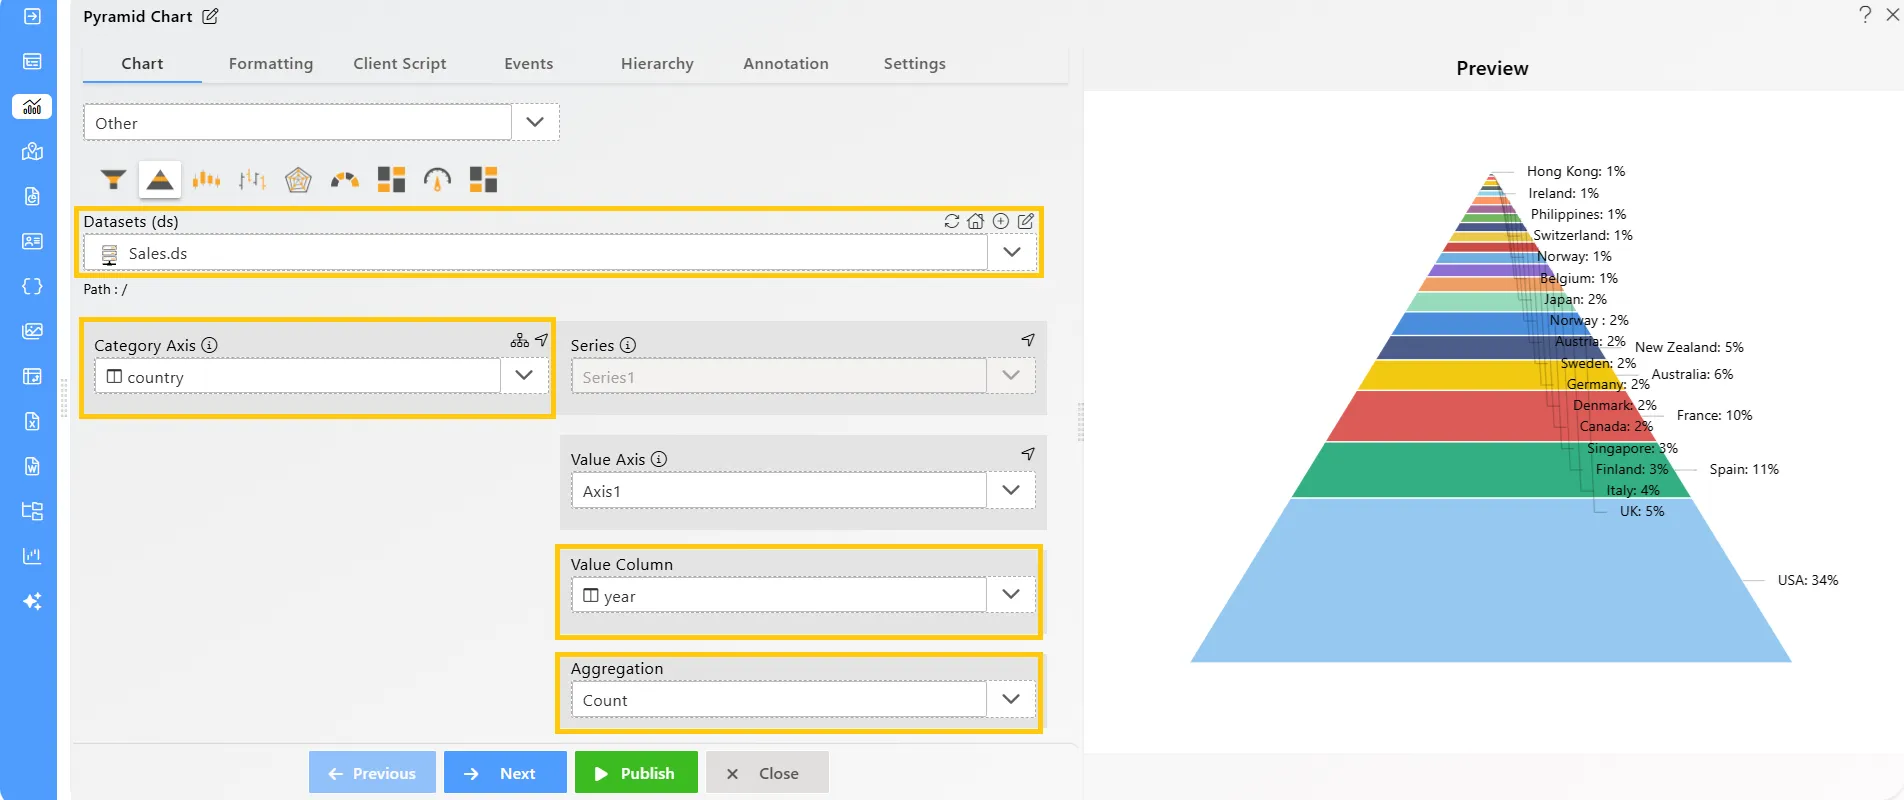
Task: Open the Events tab
Action: tap(529, 63)
